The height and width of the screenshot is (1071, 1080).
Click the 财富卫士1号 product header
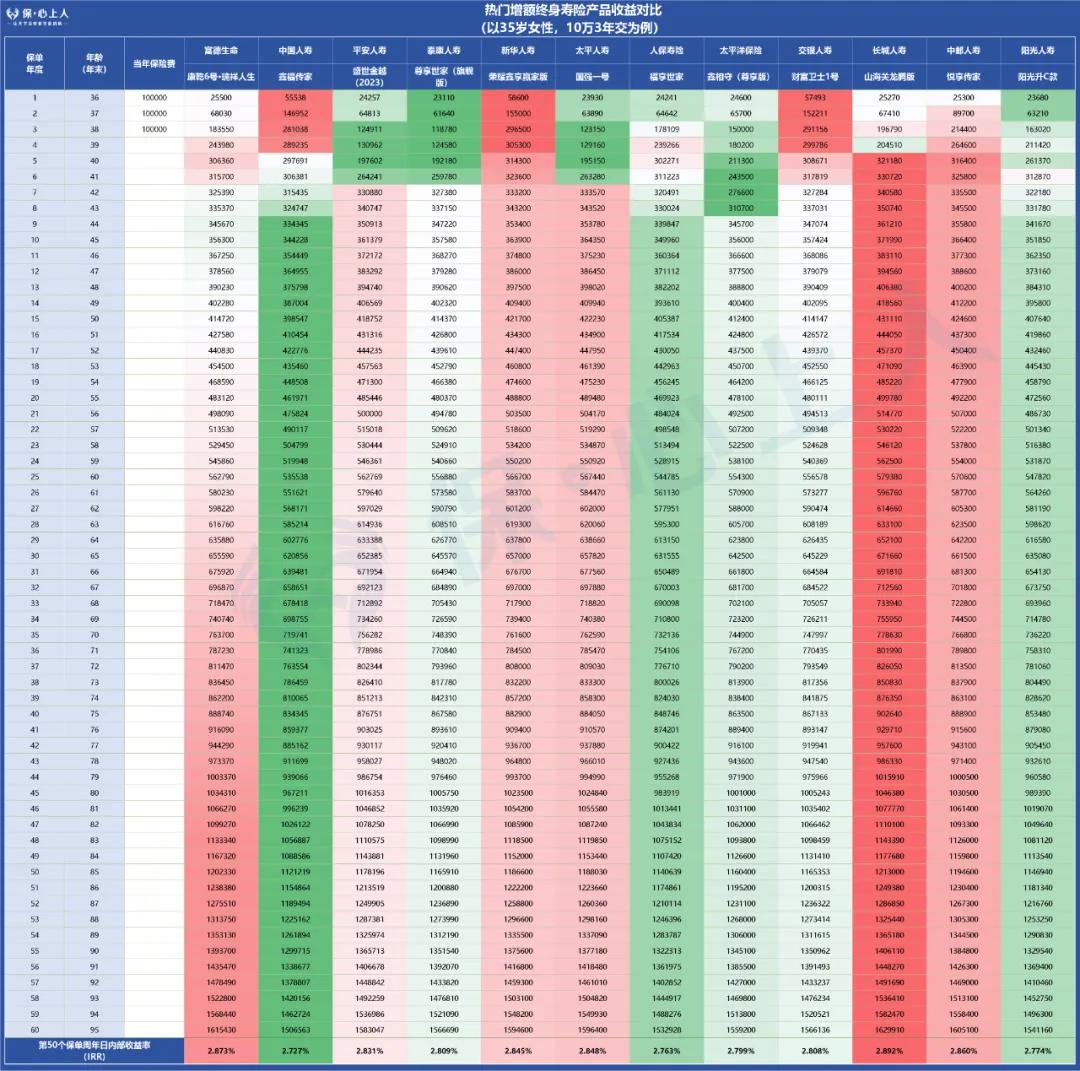(x=811, y=76)
